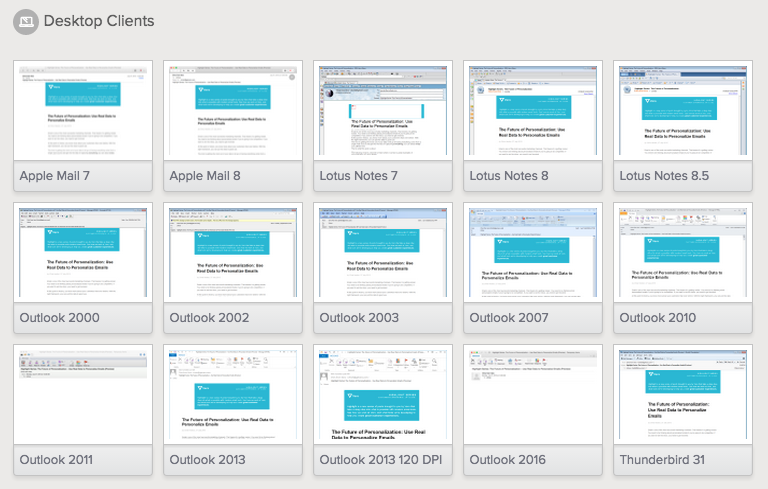Select the Outlook 2000 preview thumbnail
This screenshot has width=768, height=489.
coord(83,253)
